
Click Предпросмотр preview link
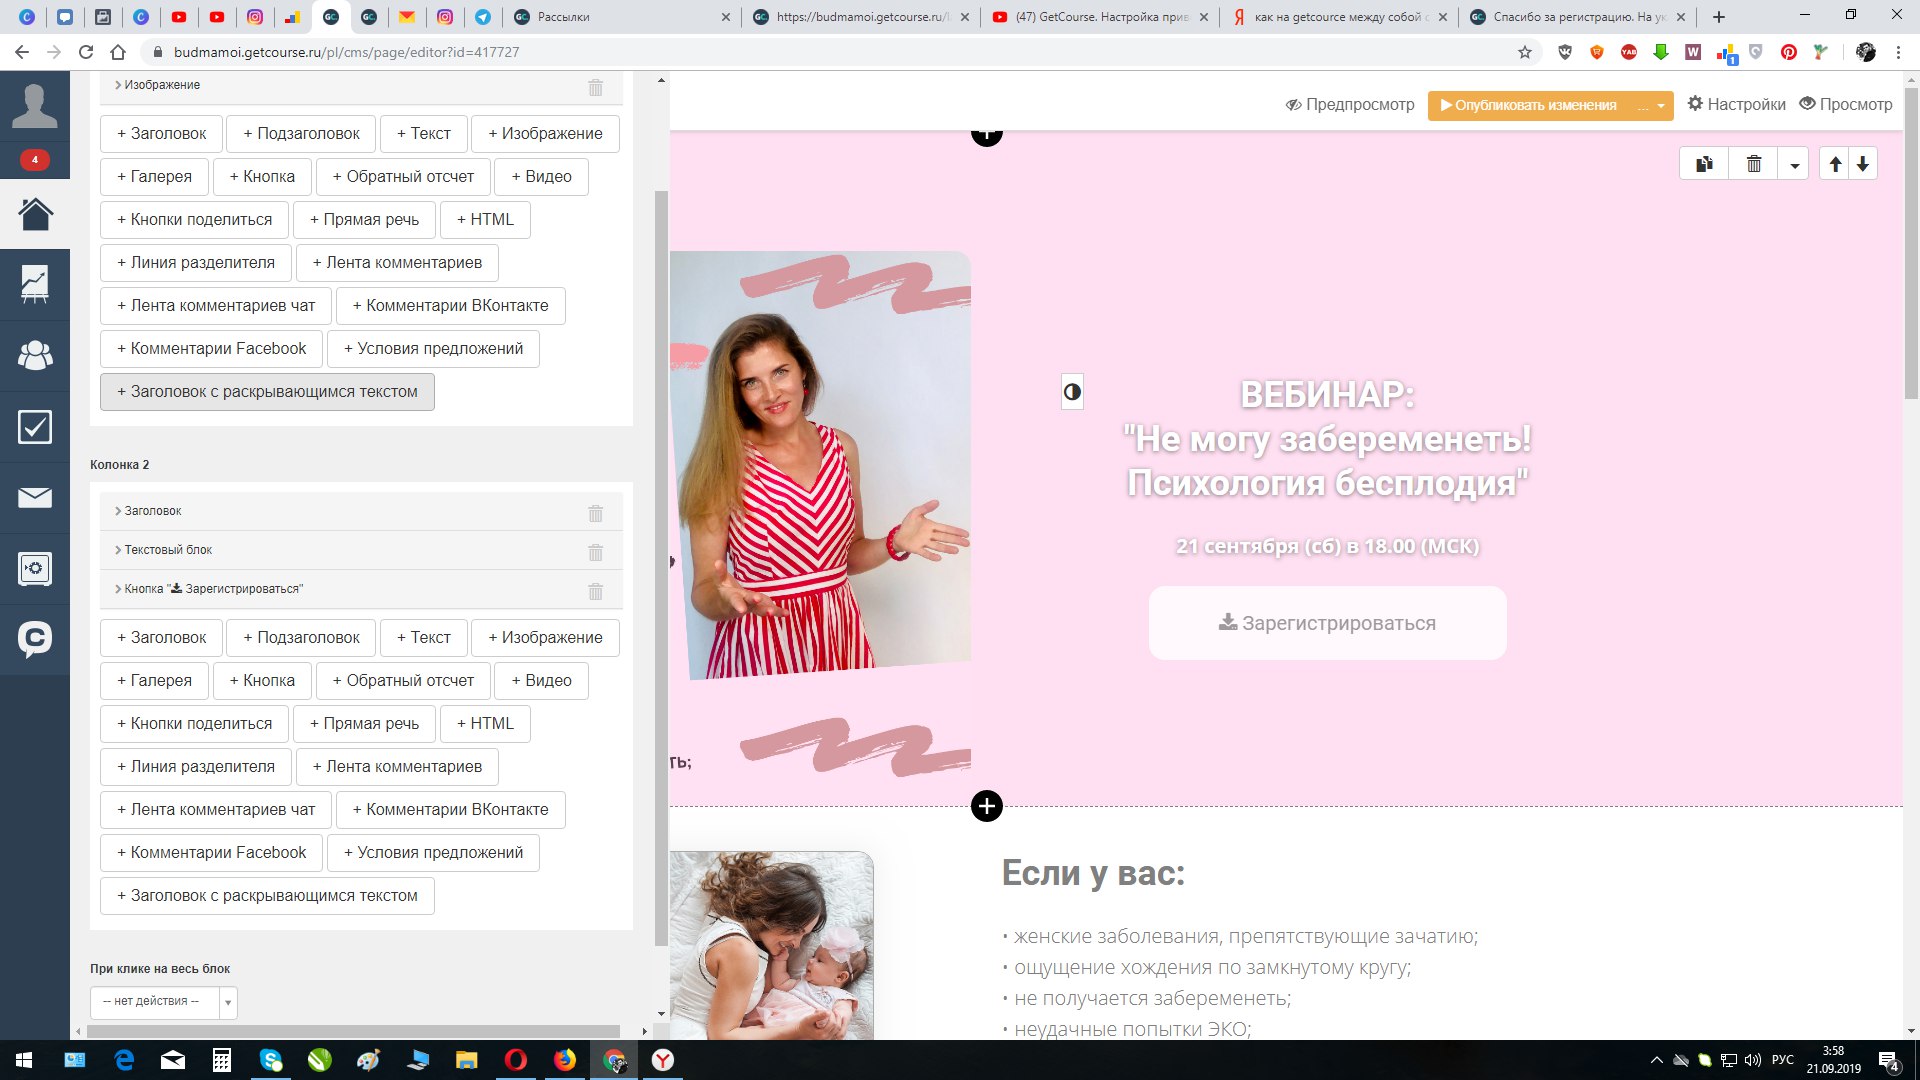[1350, 105]
